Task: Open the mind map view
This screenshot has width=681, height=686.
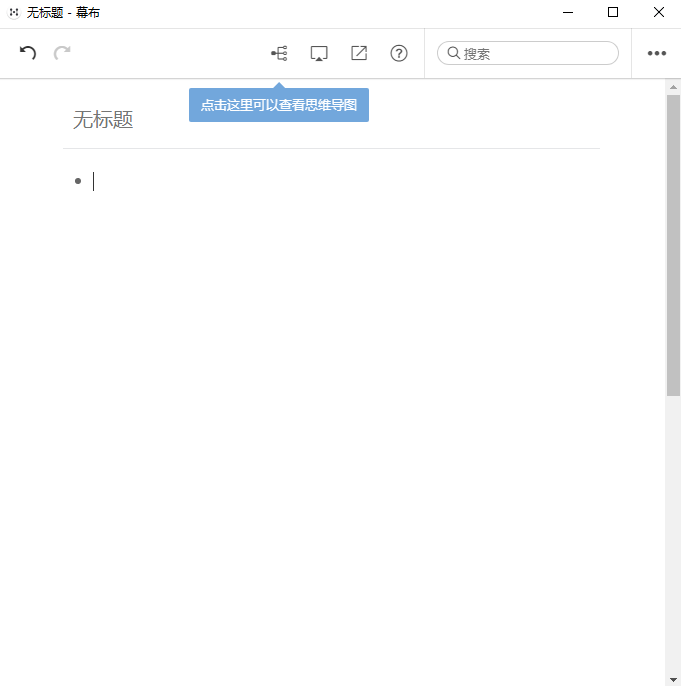Action: pyautogui.click(x=279, y=53)
